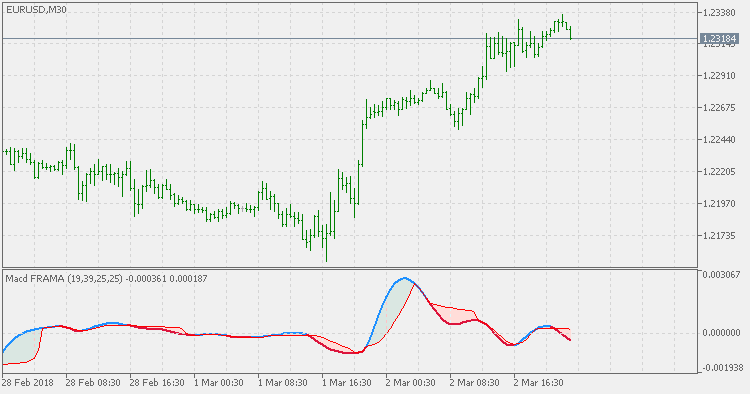This screenshot has width=750, height=394.
Task: Click the 2 Mar 16:30 time label
Action: [539, 383]
